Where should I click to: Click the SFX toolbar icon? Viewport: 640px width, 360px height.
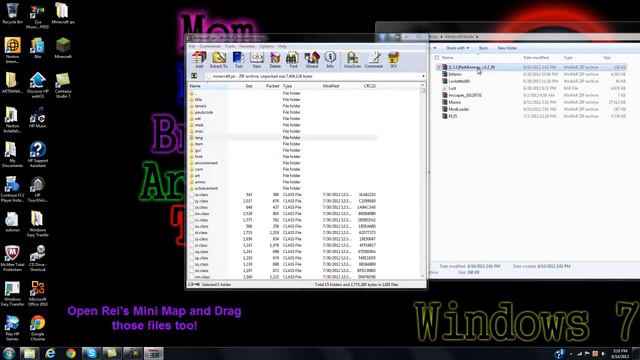tap(393, 60)
